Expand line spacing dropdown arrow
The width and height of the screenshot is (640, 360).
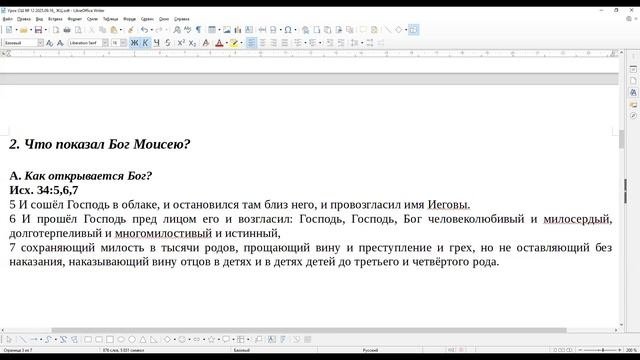tap(362, 43)
